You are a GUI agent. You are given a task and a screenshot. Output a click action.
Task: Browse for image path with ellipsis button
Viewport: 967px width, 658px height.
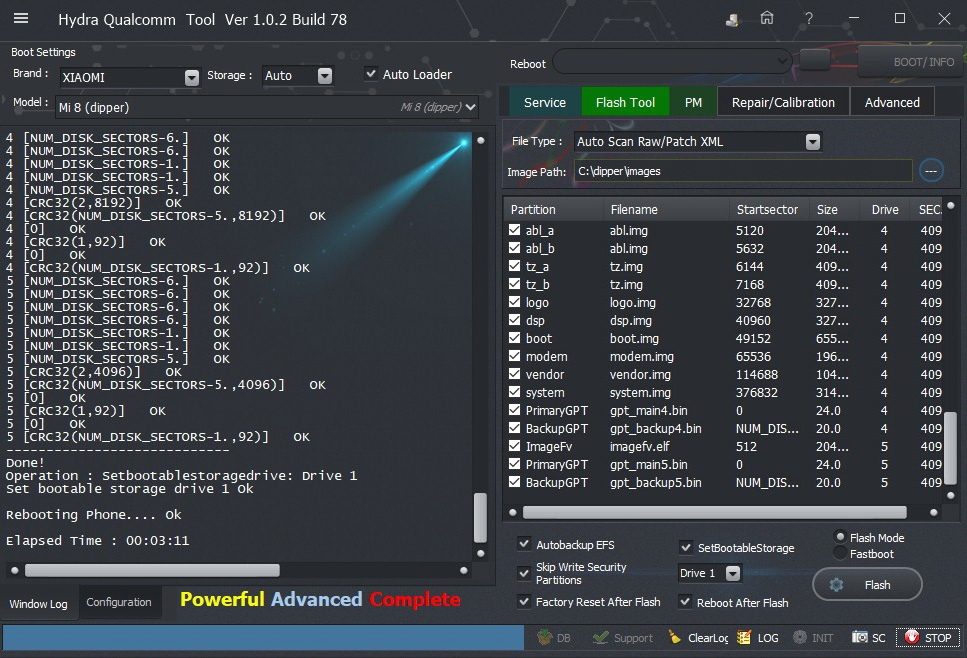coord(931,171)
